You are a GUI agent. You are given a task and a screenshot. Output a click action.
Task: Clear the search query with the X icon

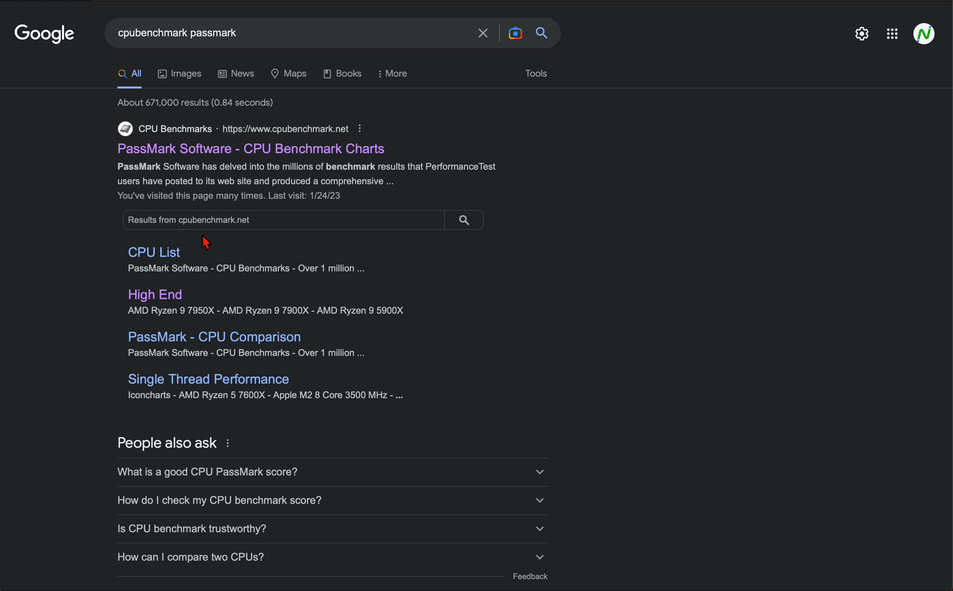483,33
